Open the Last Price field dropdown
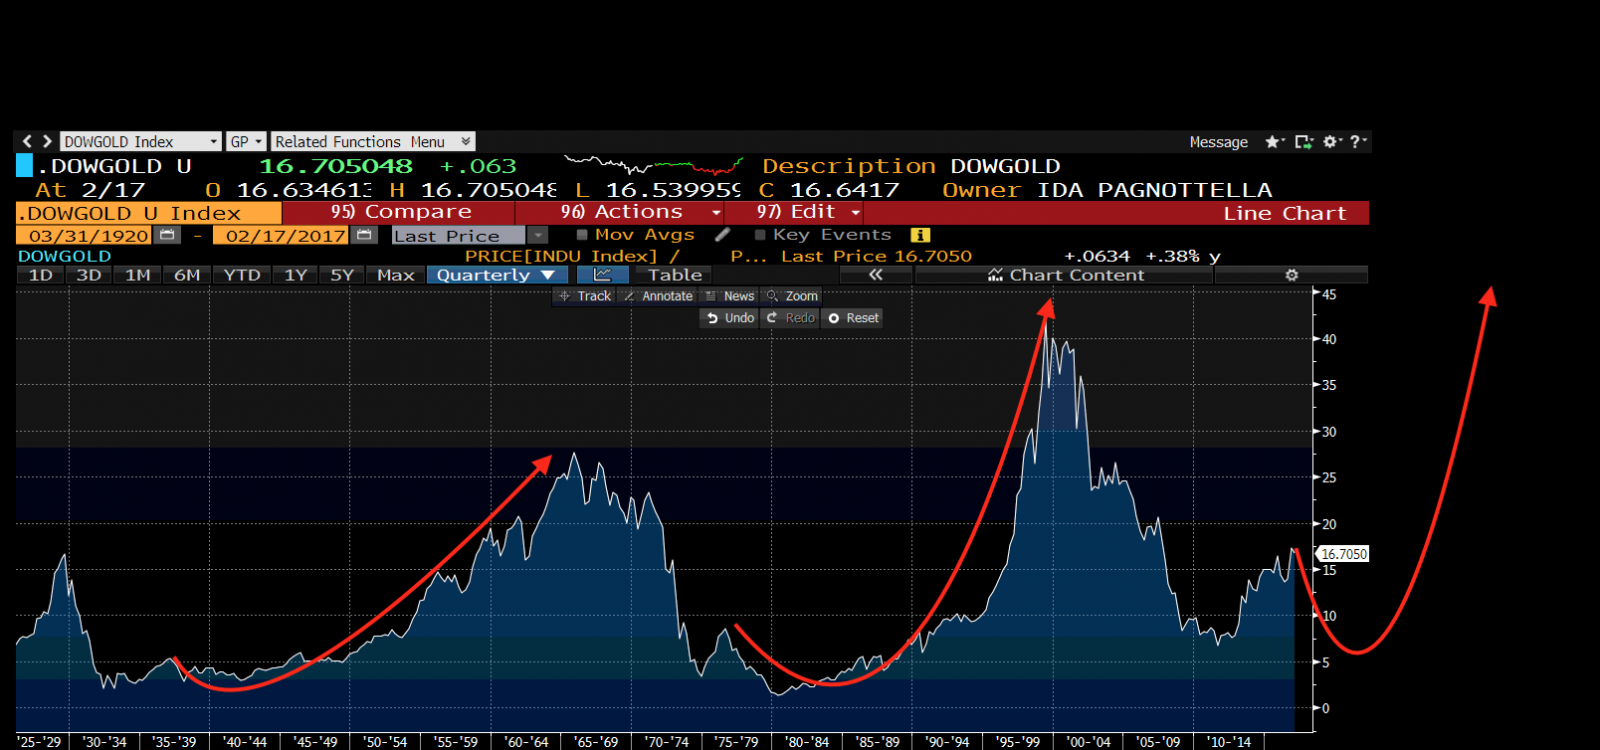 [538, 235]
